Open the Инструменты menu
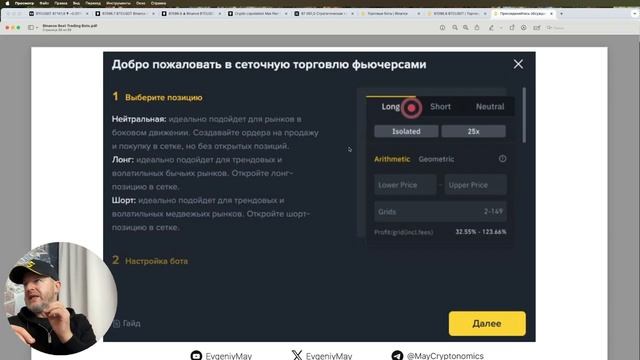 pyautogui.click(x=118, y=3)
